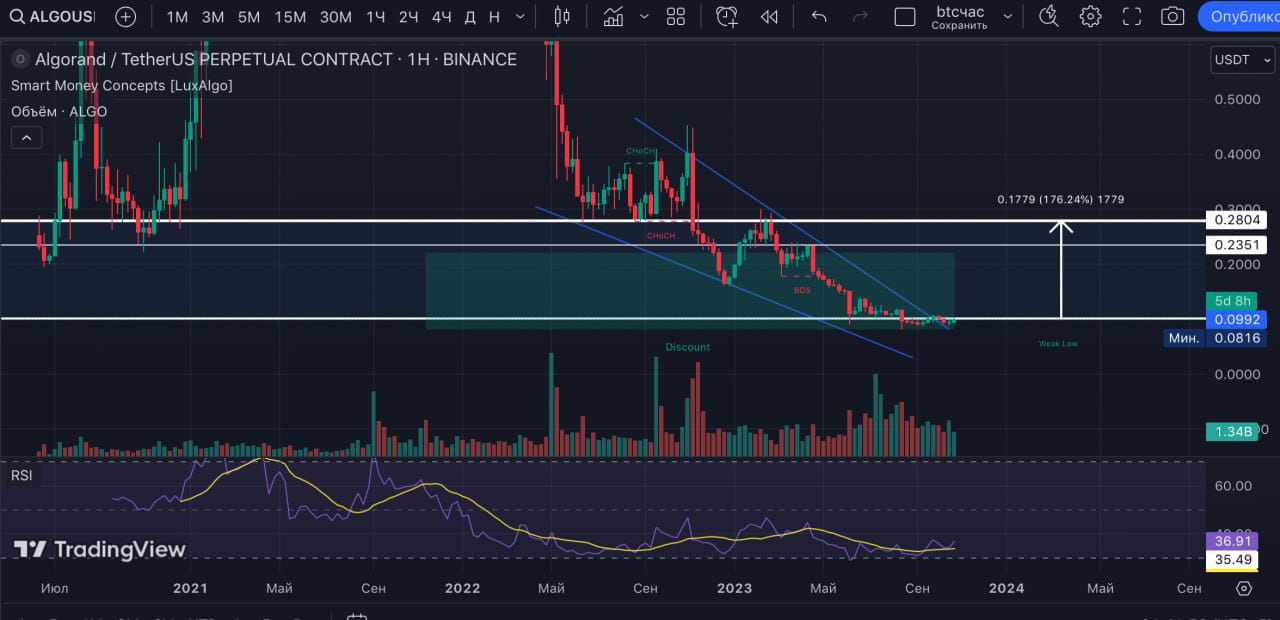Screen dimensions: 1280x620
Task: Open the USDT currency dropdown
Action: pyautogui.click(x=1240, y=60)
